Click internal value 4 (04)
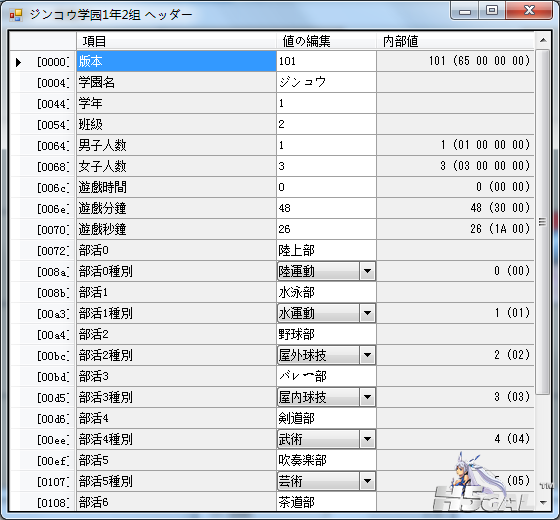The width and height of the screenshot is (560, 520). [x=455, y=439]
